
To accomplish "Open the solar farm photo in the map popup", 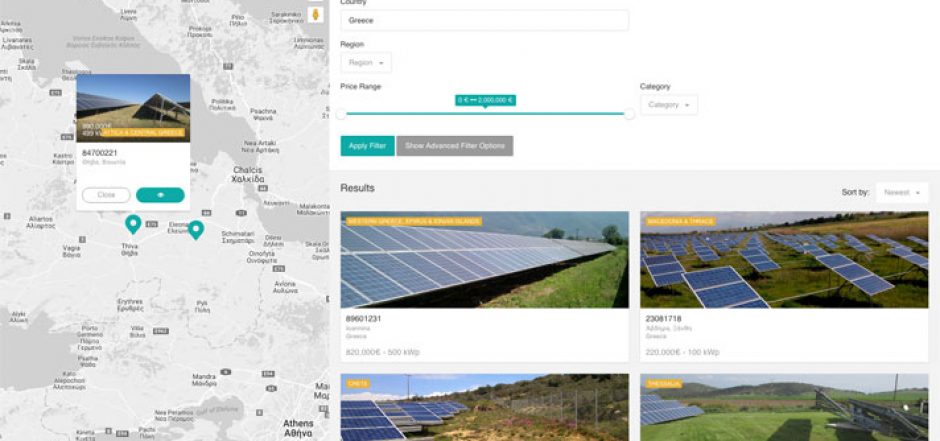I will (133, 108).
